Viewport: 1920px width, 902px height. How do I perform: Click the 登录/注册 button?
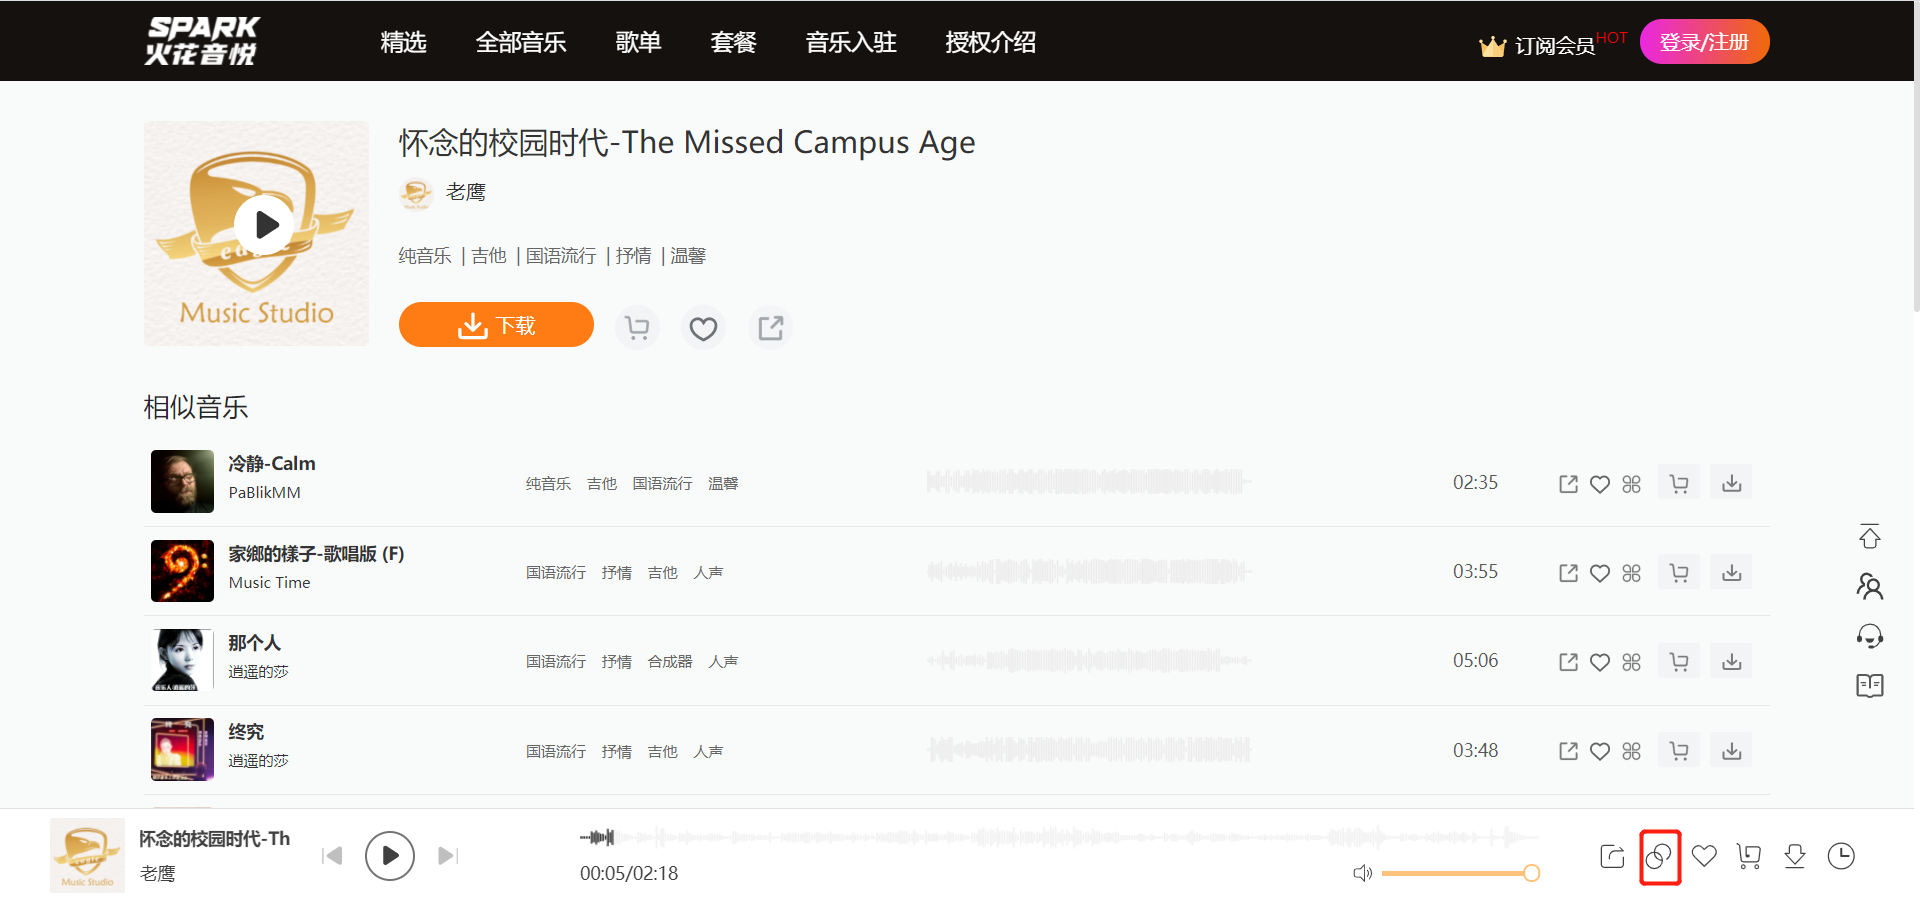(x=1704, y=42)
